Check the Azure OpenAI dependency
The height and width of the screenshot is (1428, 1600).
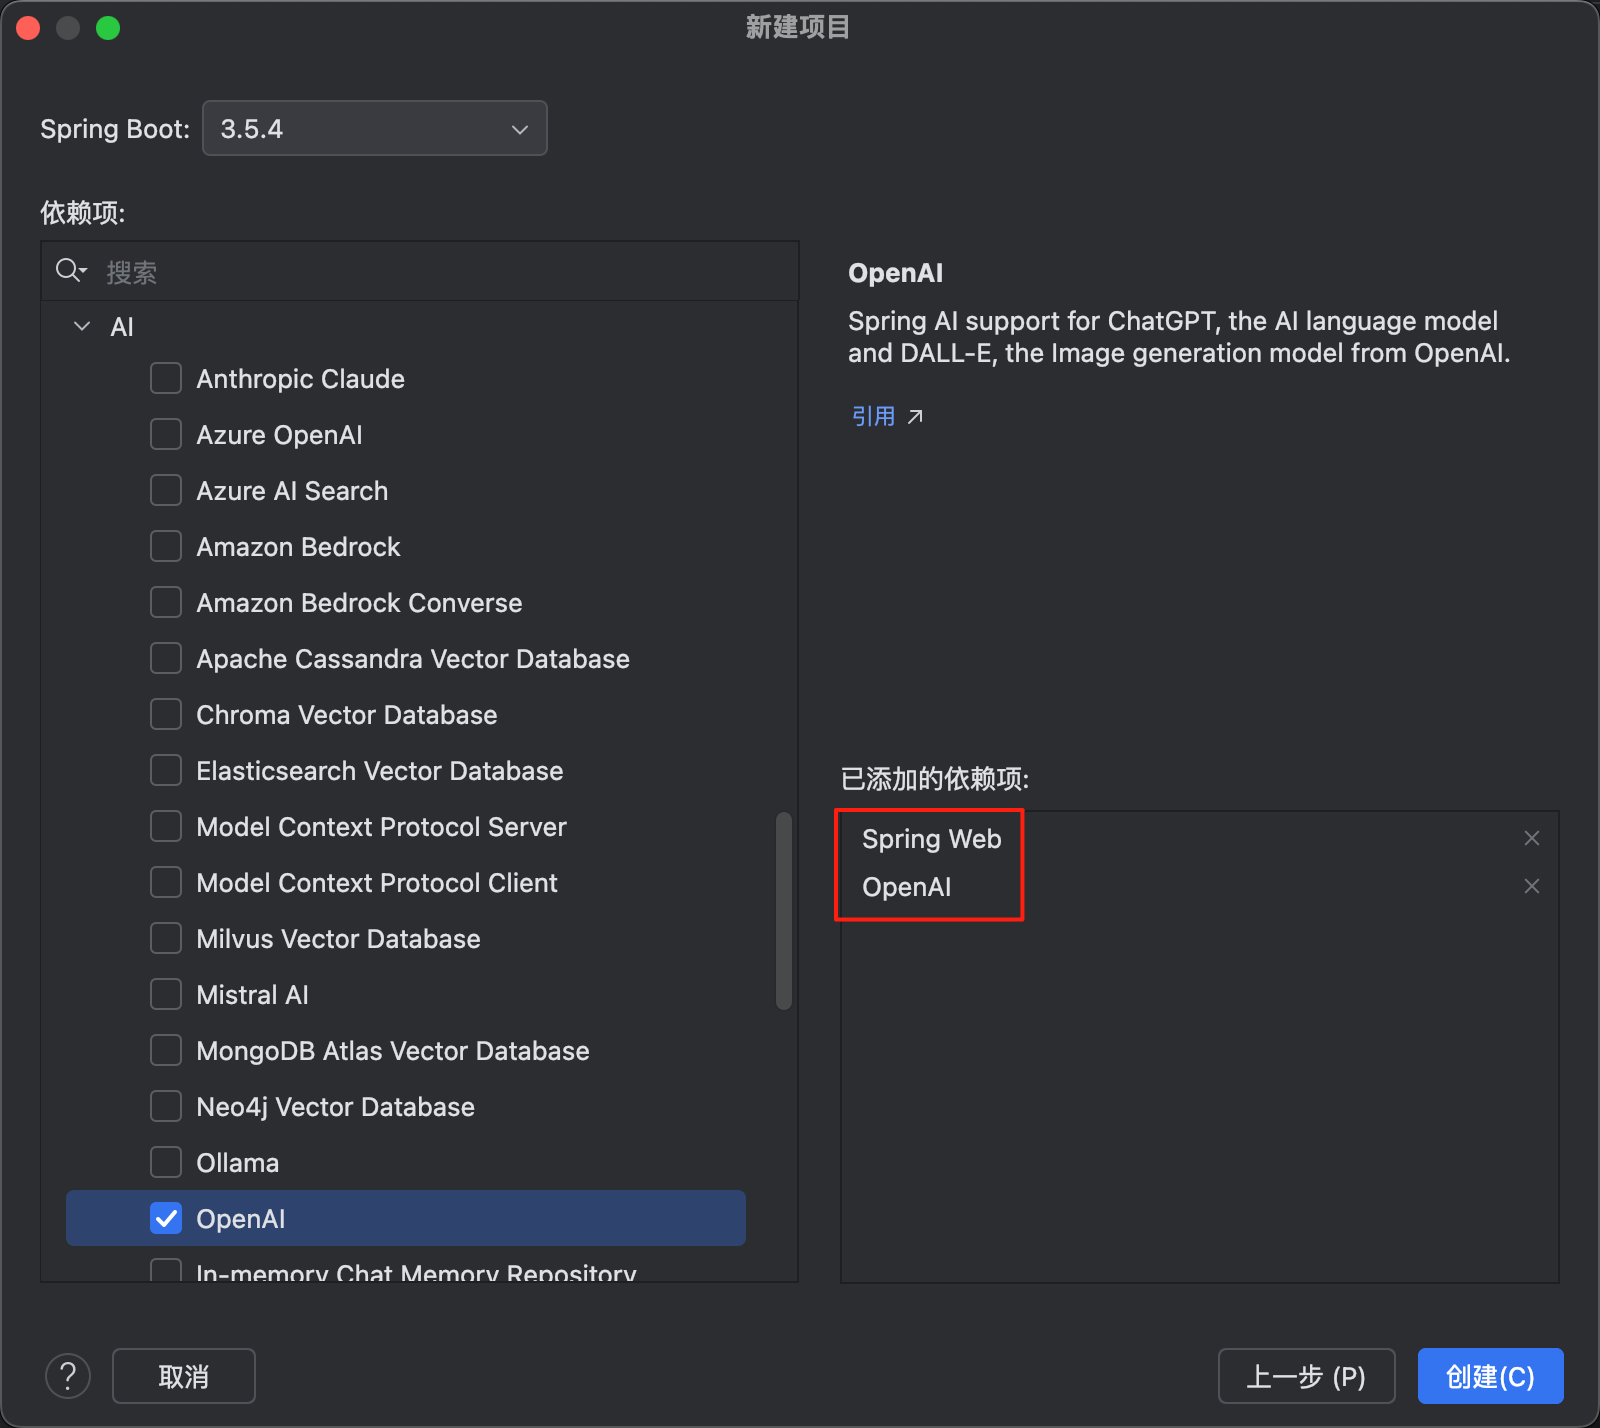[x=166, y=435]
